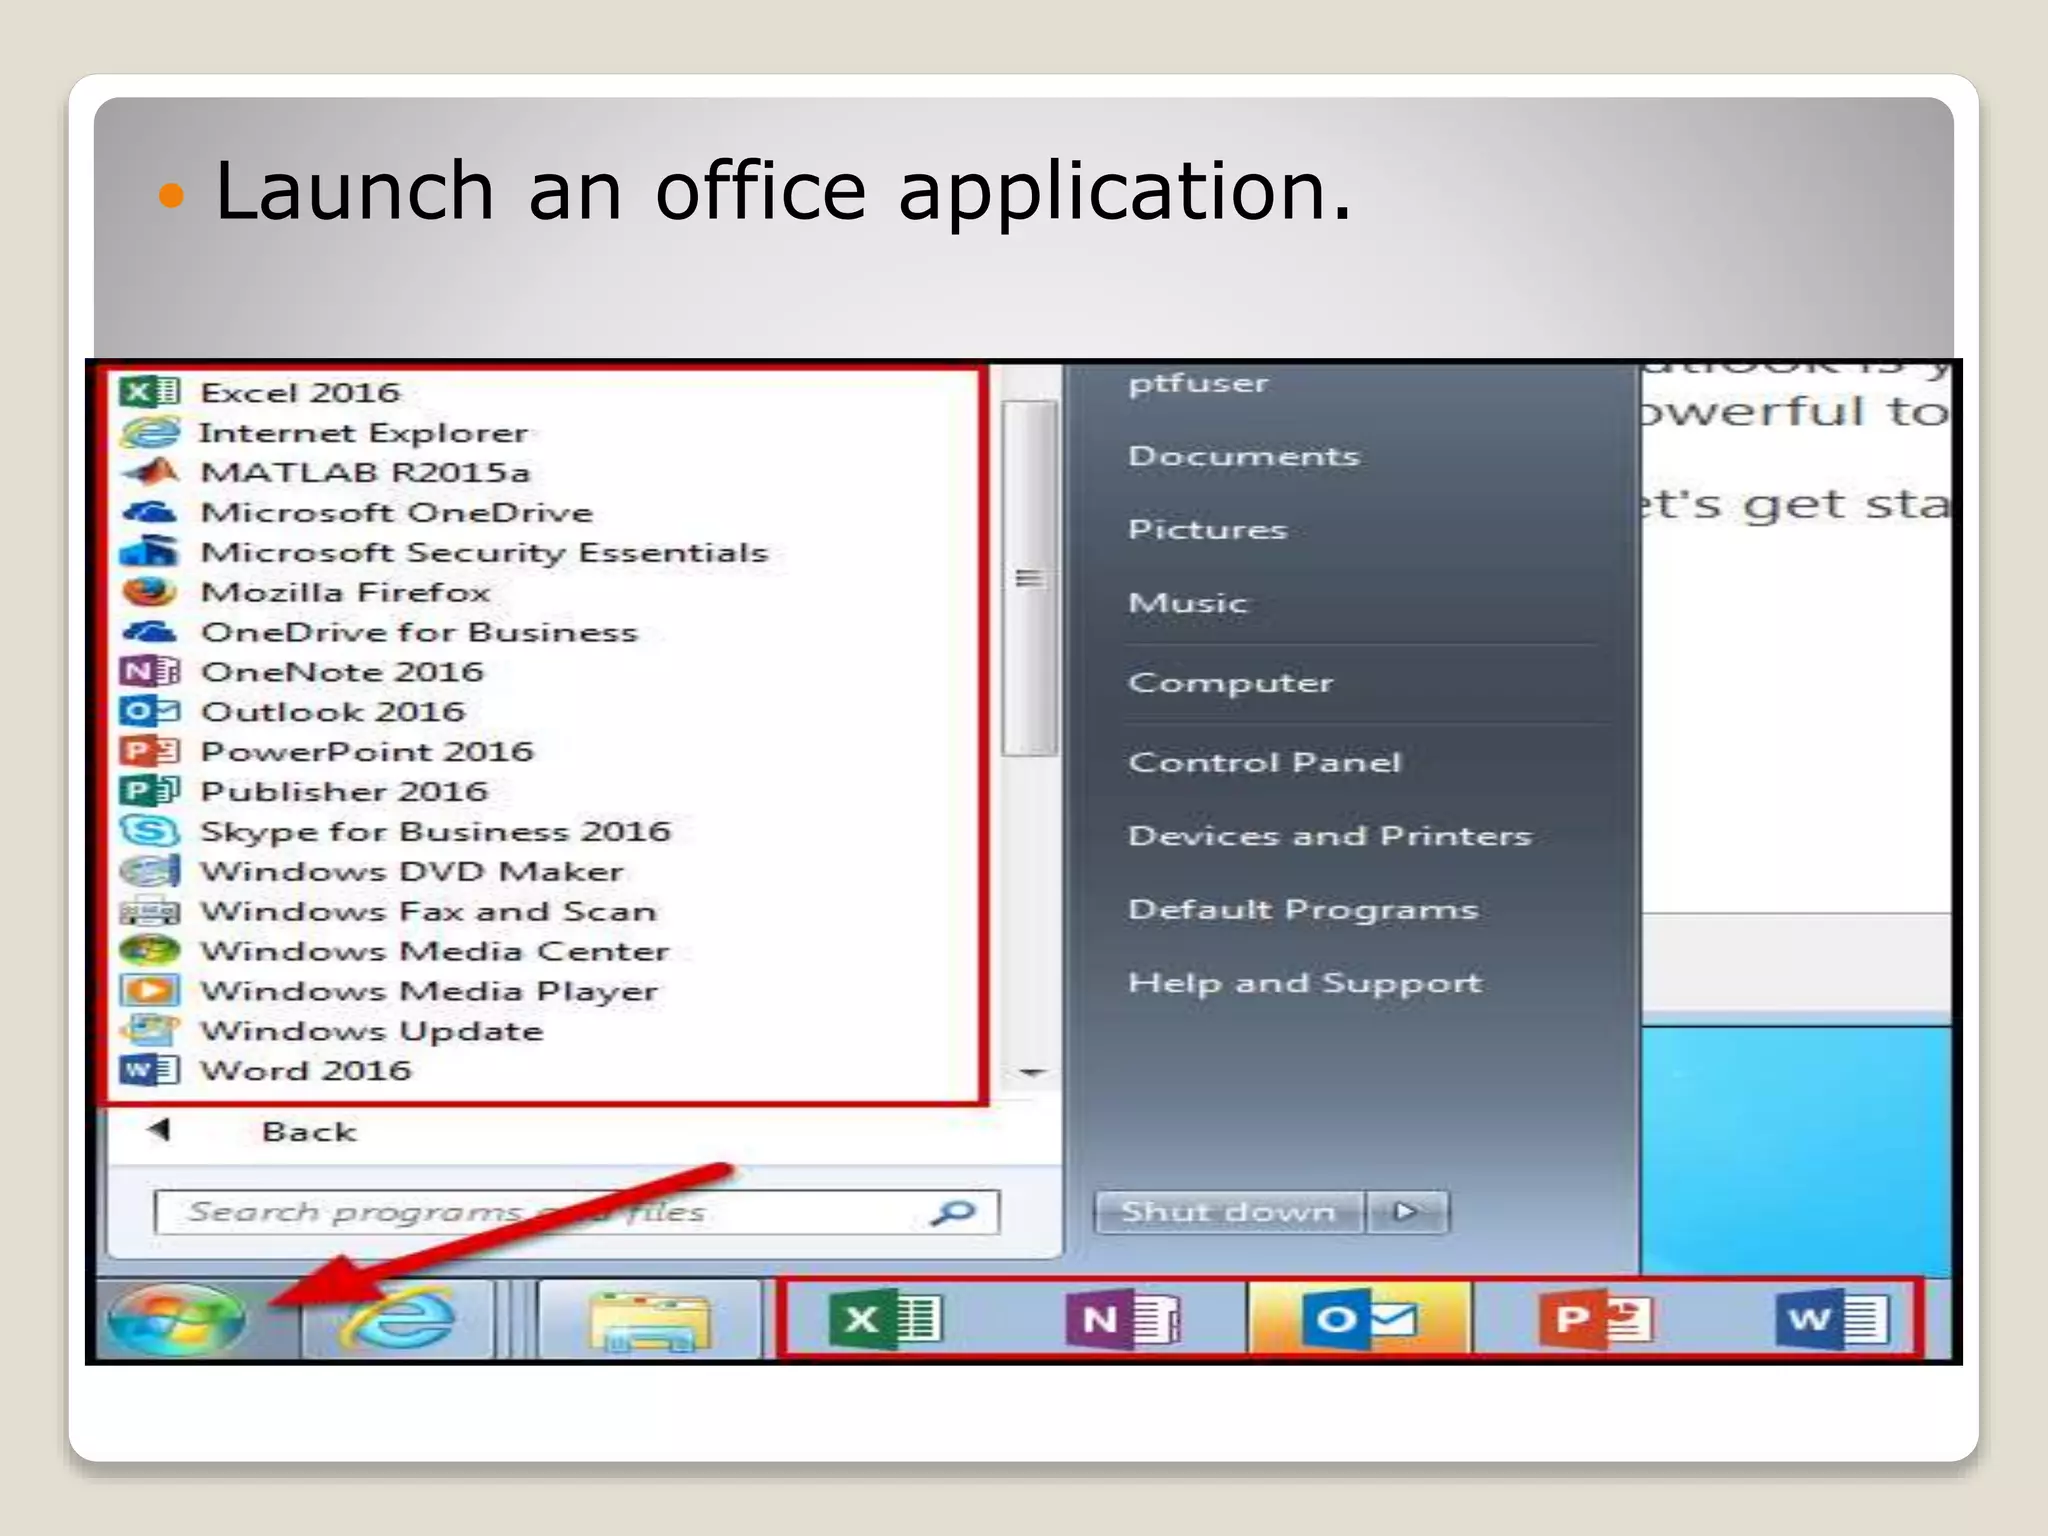The width and height of the screenshot is (2048, 1536).
Task: Select the 'Publisher 2016' text label
Action: (x=344, y=792)
